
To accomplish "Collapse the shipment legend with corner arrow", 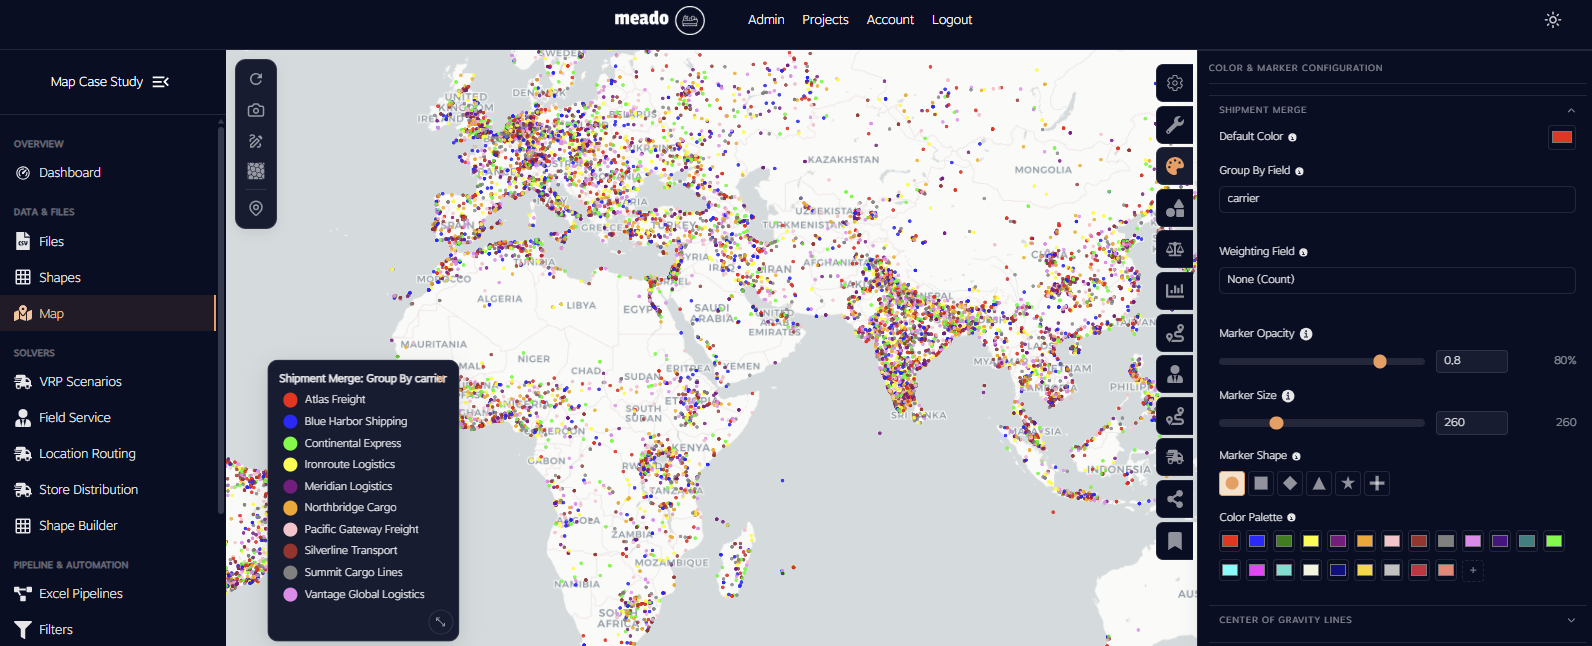I will pos(440,622).
